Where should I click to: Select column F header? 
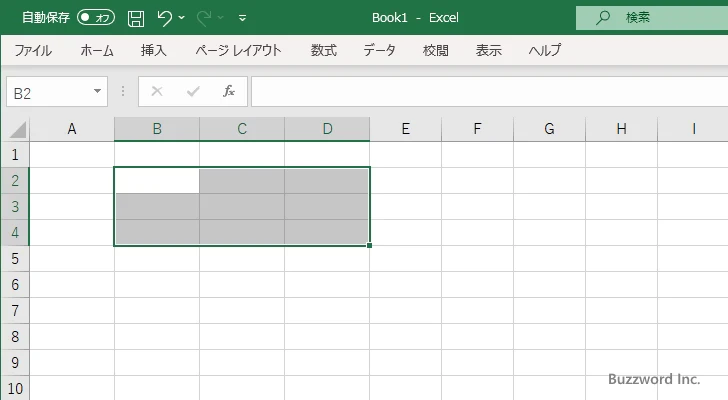(477, 129)
